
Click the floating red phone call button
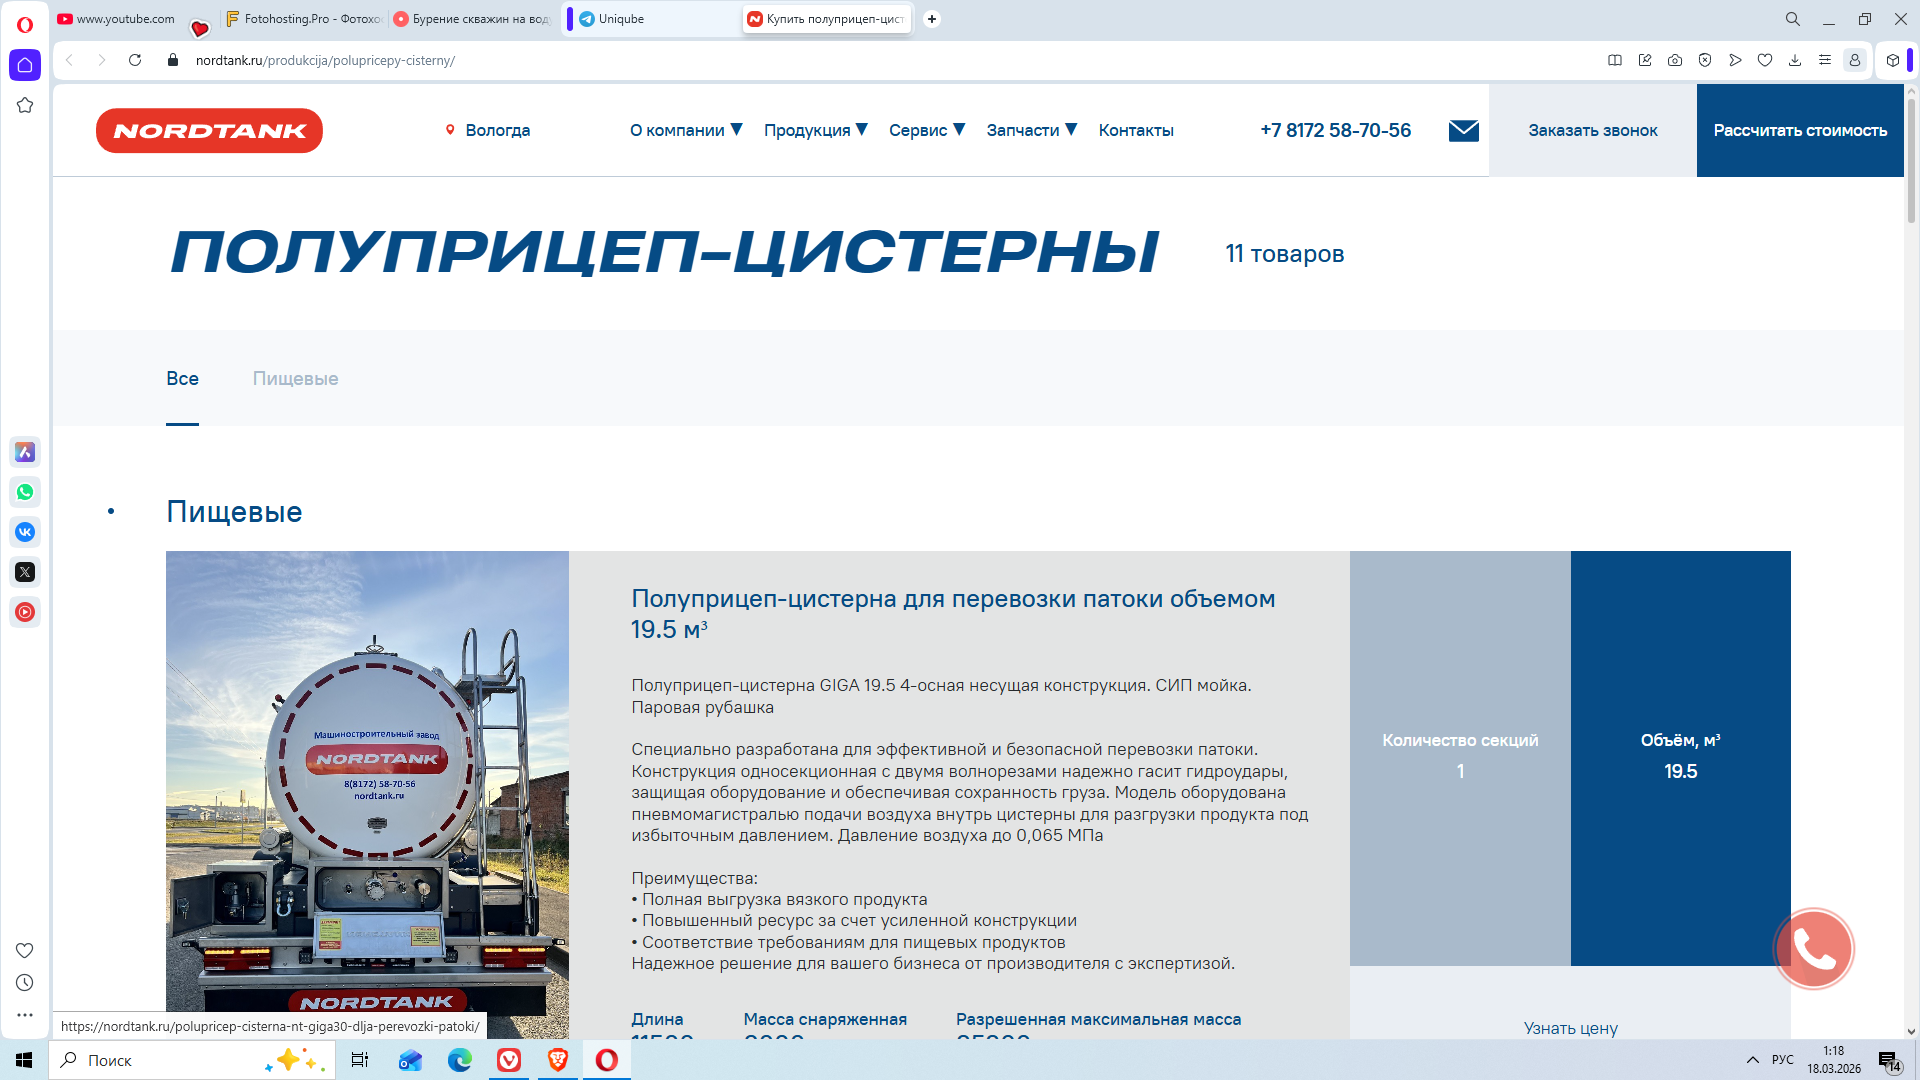1813,949
